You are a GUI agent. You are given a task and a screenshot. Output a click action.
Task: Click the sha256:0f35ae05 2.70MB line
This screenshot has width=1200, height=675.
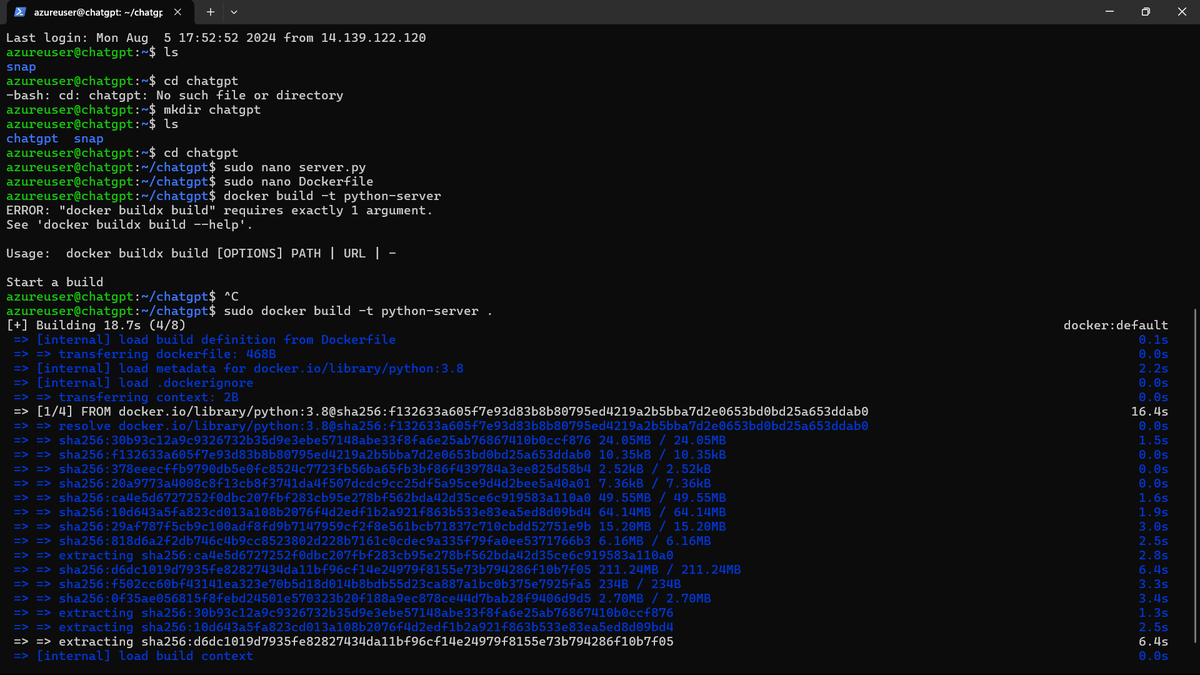[x=362, y=599]
